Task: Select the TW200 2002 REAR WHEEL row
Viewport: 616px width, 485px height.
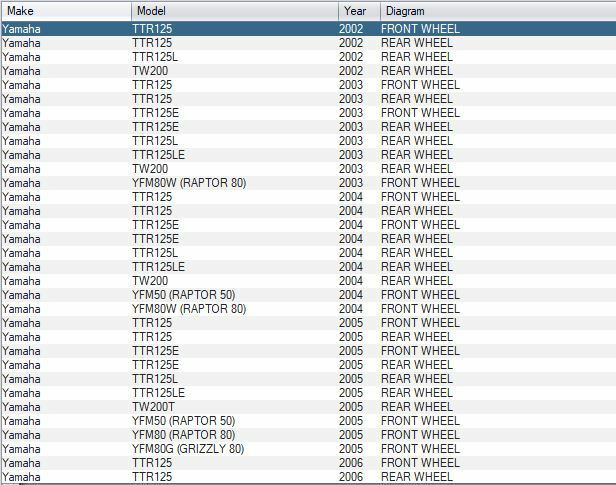Action: (309, 71)
